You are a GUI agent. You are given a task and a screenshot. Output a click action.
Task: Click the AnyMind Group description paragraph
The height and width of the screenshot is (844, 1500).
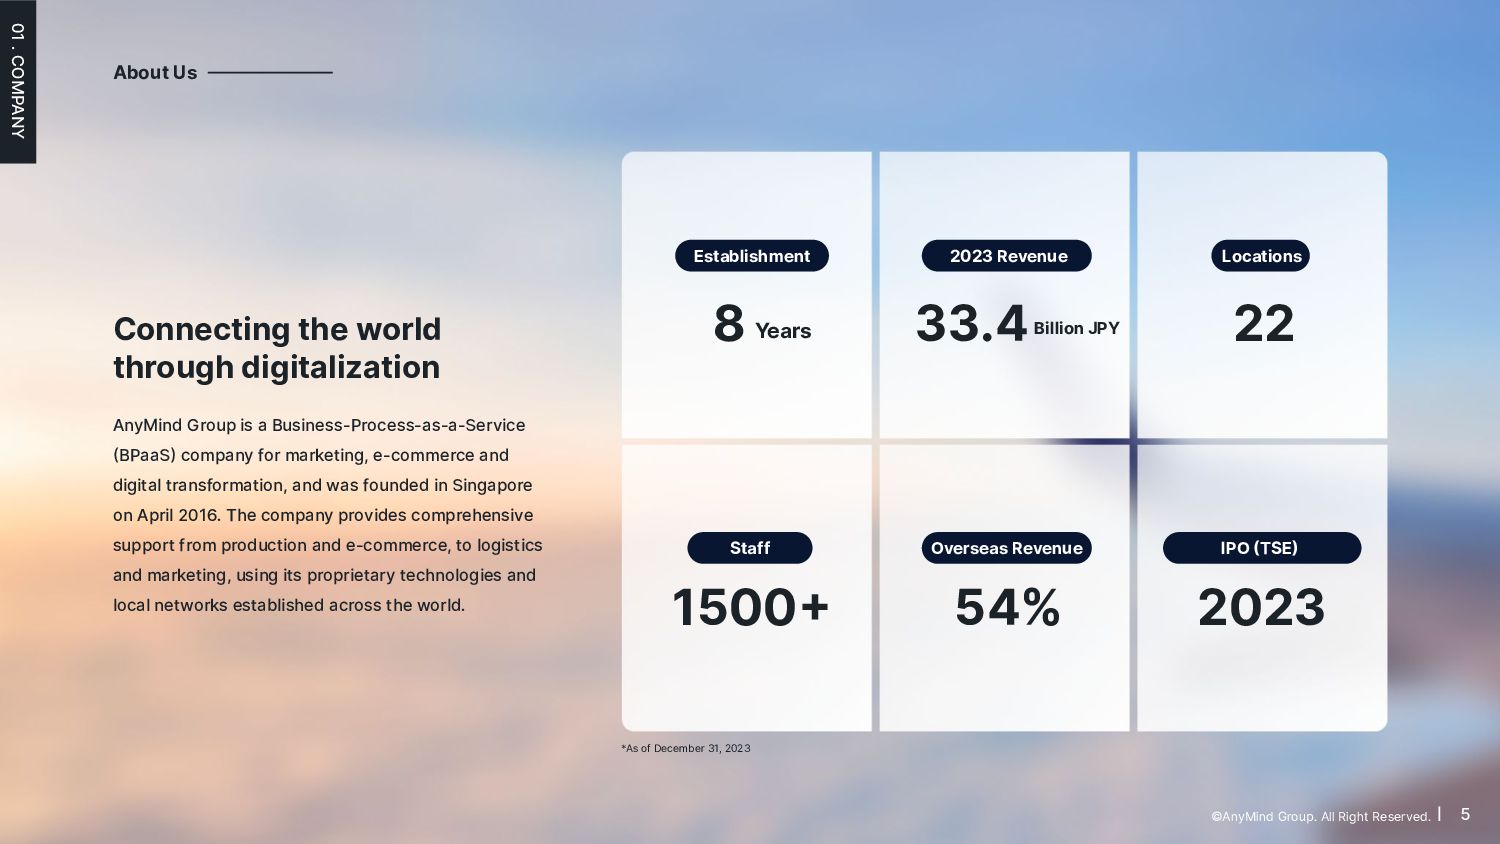coord(328,515)
